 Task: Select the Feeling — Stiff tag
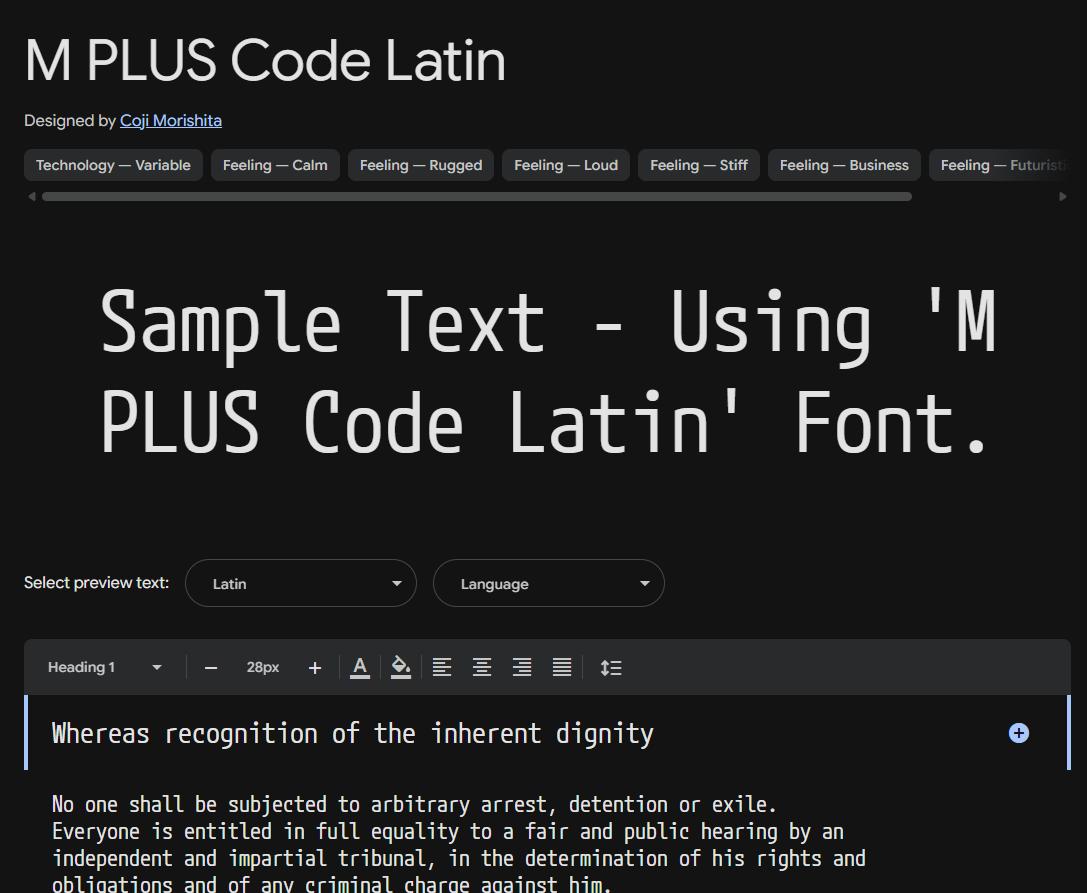point(699,165)
